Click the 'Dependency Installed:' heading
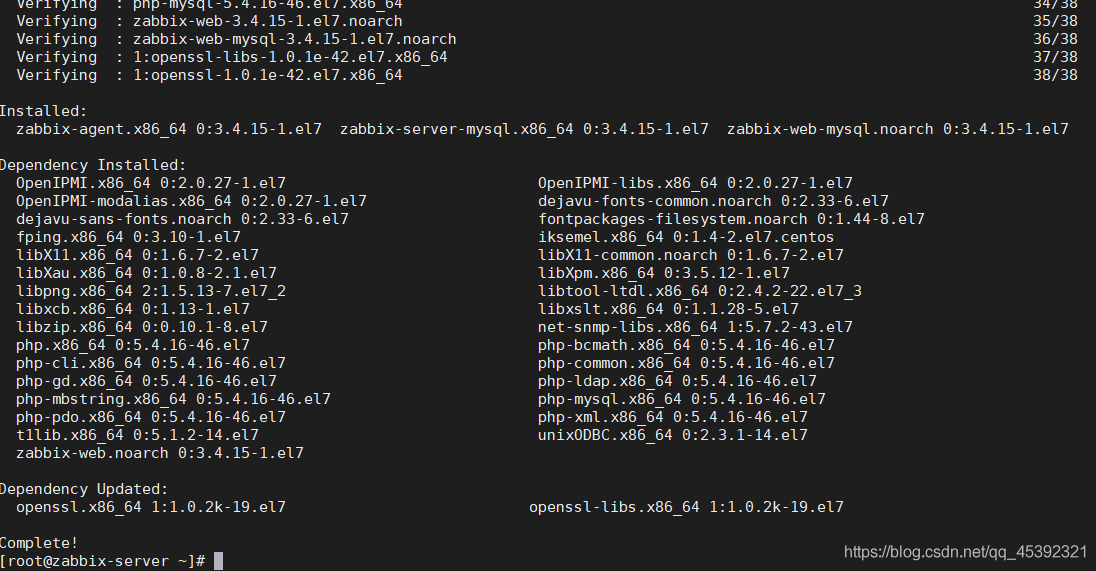 coord(93,166)
